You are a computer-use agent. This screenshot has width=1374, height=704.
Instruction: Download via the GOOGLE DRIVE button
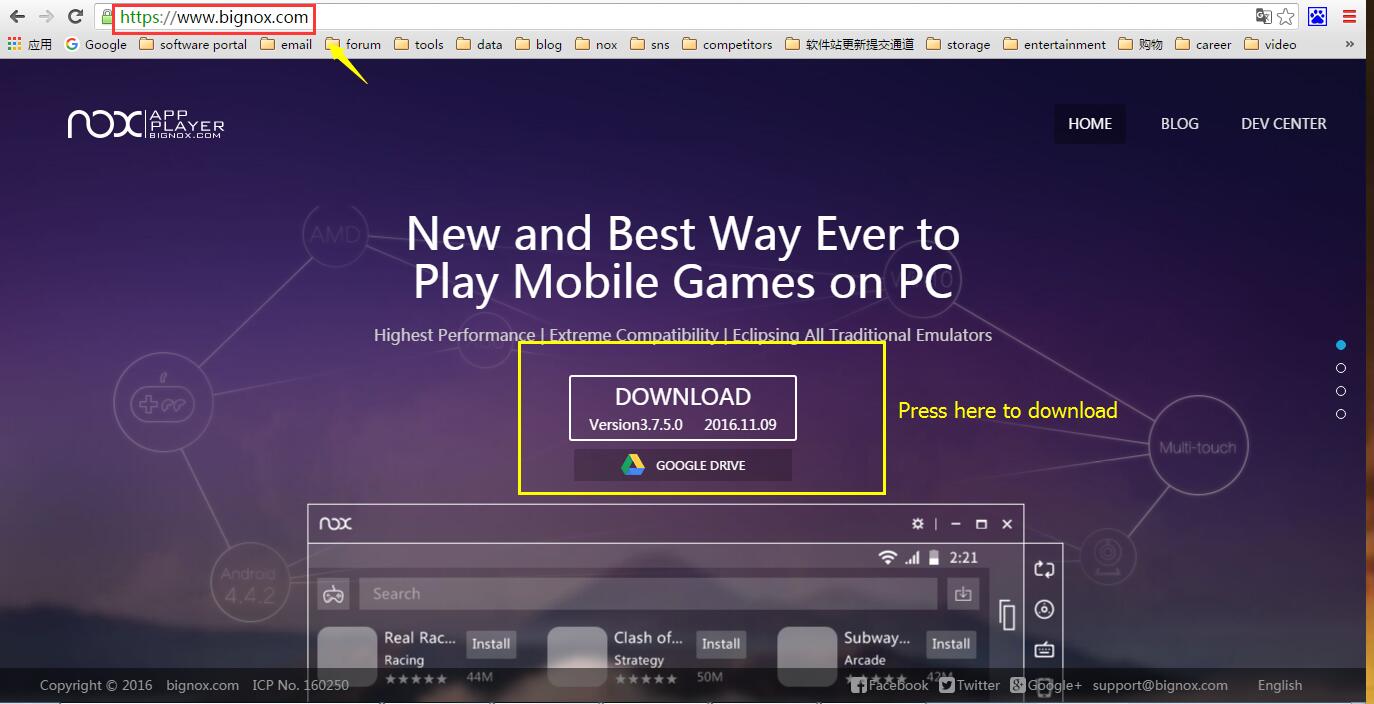point(683,465)
